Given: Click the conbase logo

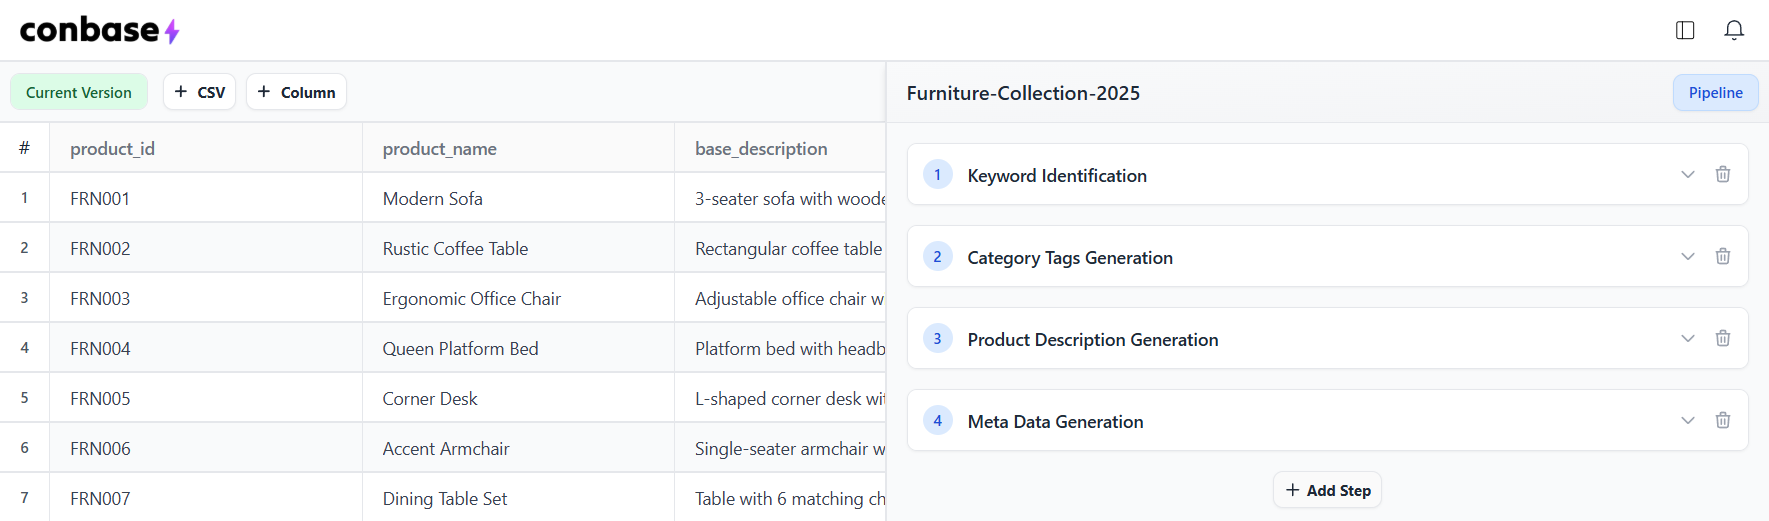Looking at the screenshot, I should coord(99,30).
